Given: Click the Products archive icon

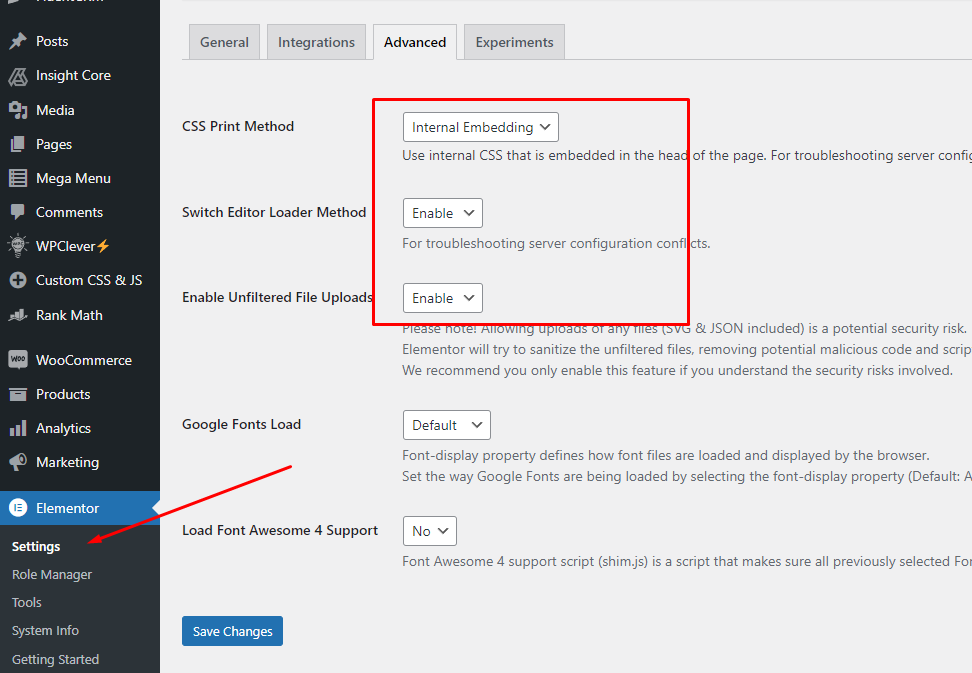Looking at the screenshot, I should (x=18, y=394).
